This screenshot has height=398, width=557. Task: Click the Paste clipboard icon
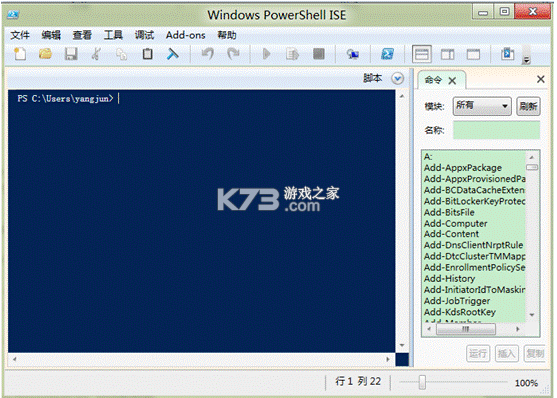pyautogui.click(x=147, y=54)
